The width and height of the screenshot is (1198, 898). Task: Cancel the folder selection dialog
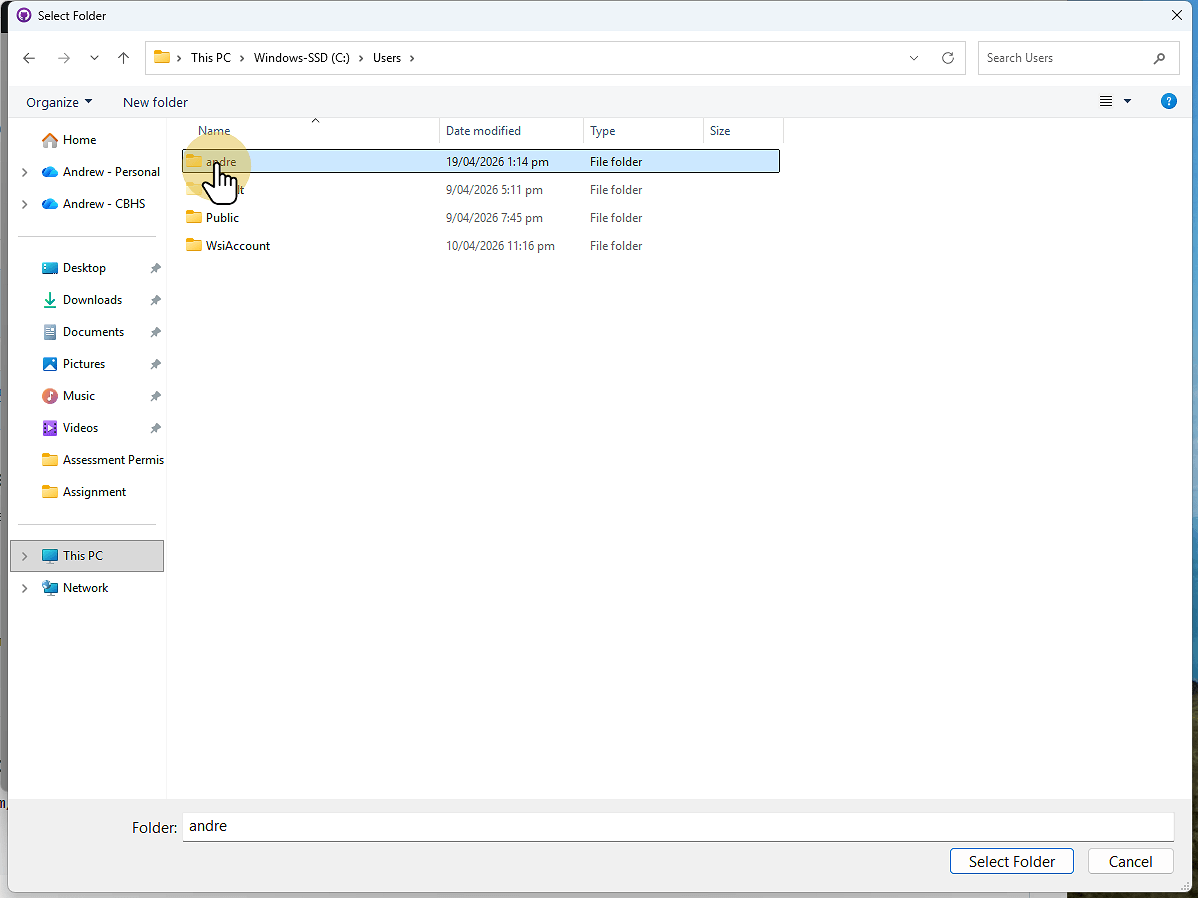point(1130,861)
